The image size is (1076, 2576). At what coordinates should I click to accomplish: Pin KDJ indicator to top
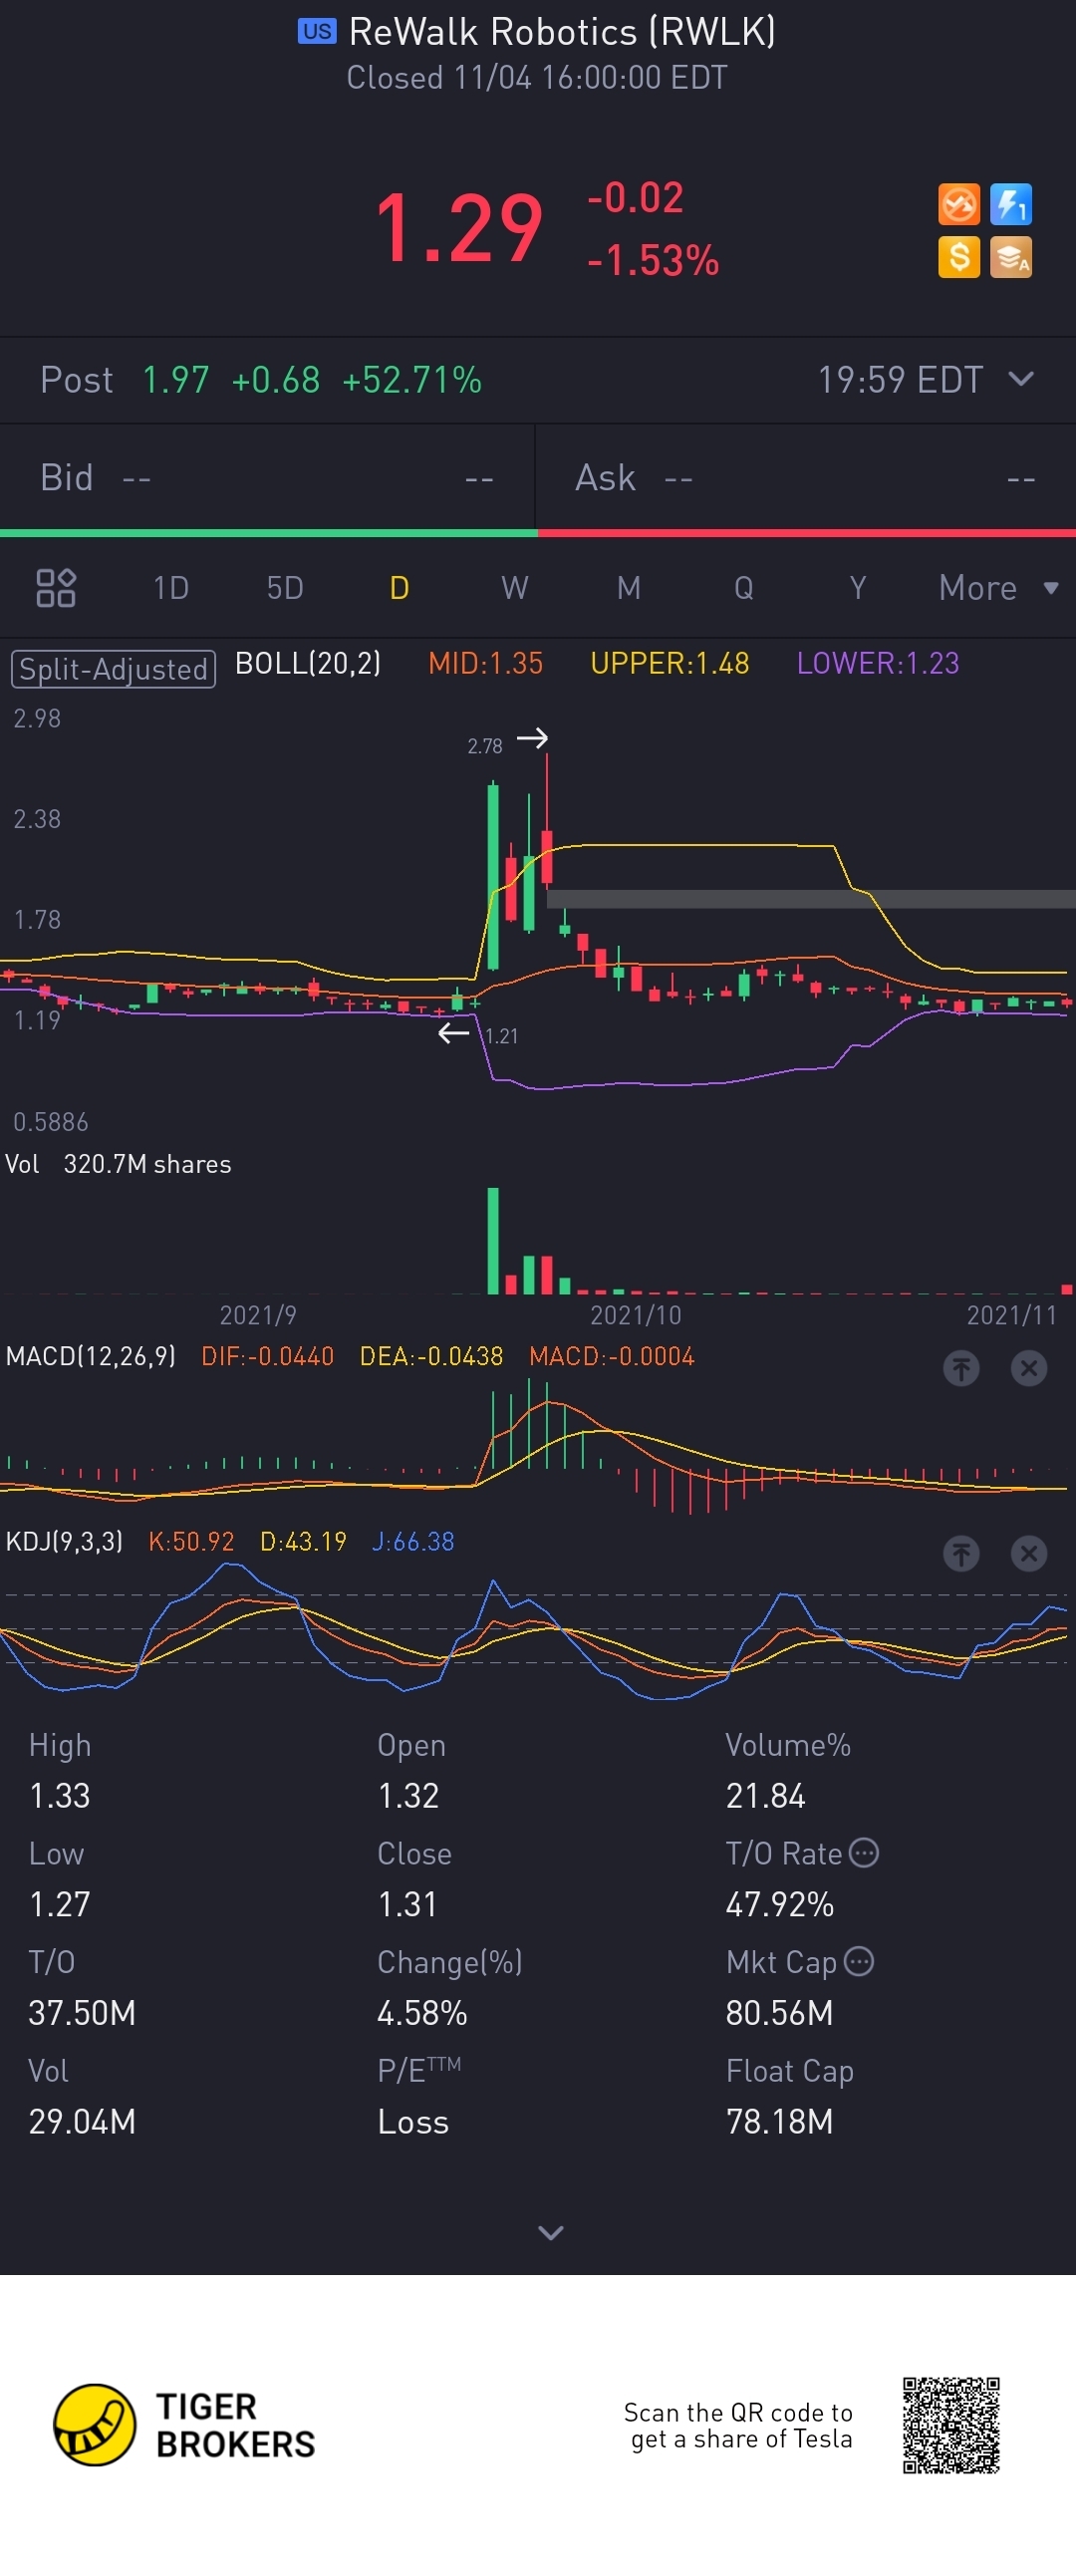pyautogui.click(x=961, y=1553)
